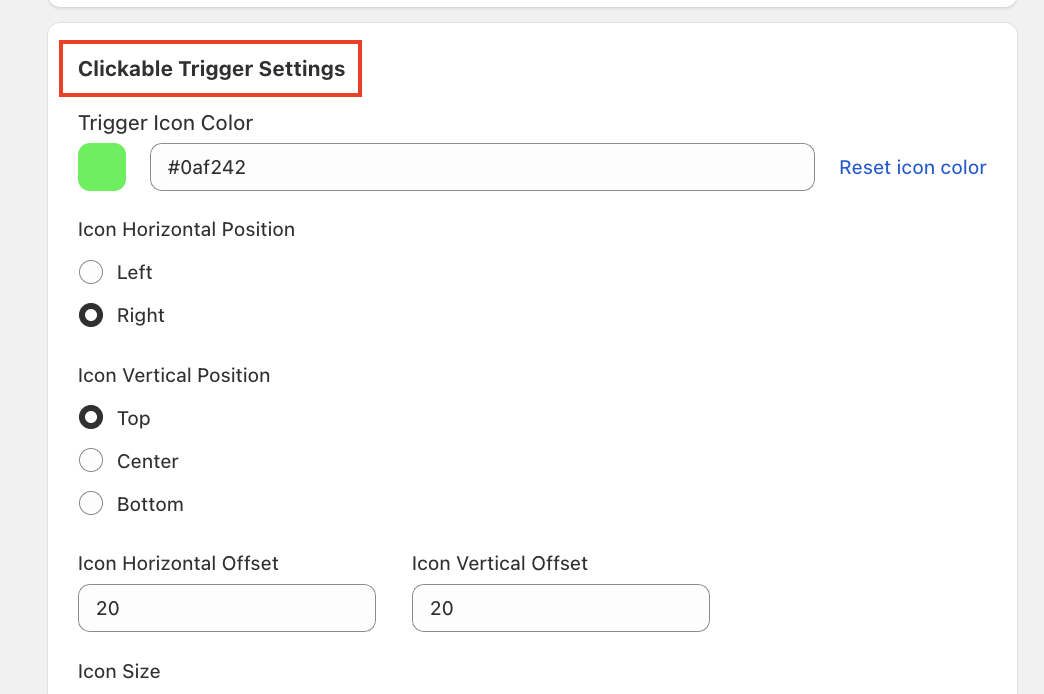Click the Icon Horizontal Offset label text
Viewport: 1044px width, 694px height.
point(178,563)
